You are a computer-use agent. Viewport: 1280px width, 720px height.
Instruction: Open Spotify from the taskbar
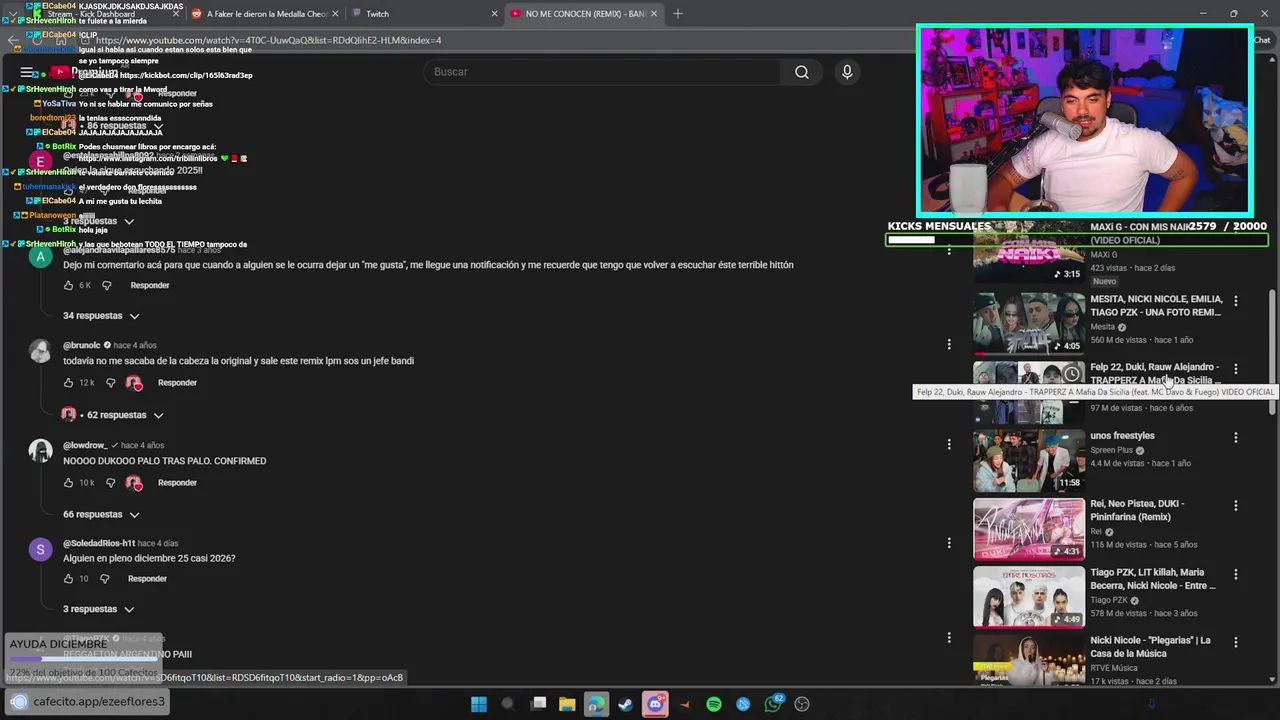[714, 704]
